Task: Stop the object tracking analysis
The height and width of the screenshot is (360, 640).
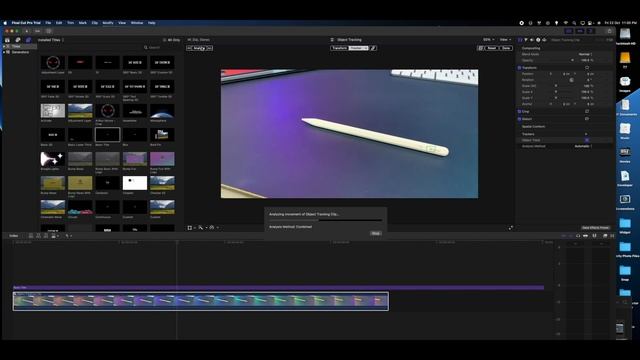Action: [376, 233]
